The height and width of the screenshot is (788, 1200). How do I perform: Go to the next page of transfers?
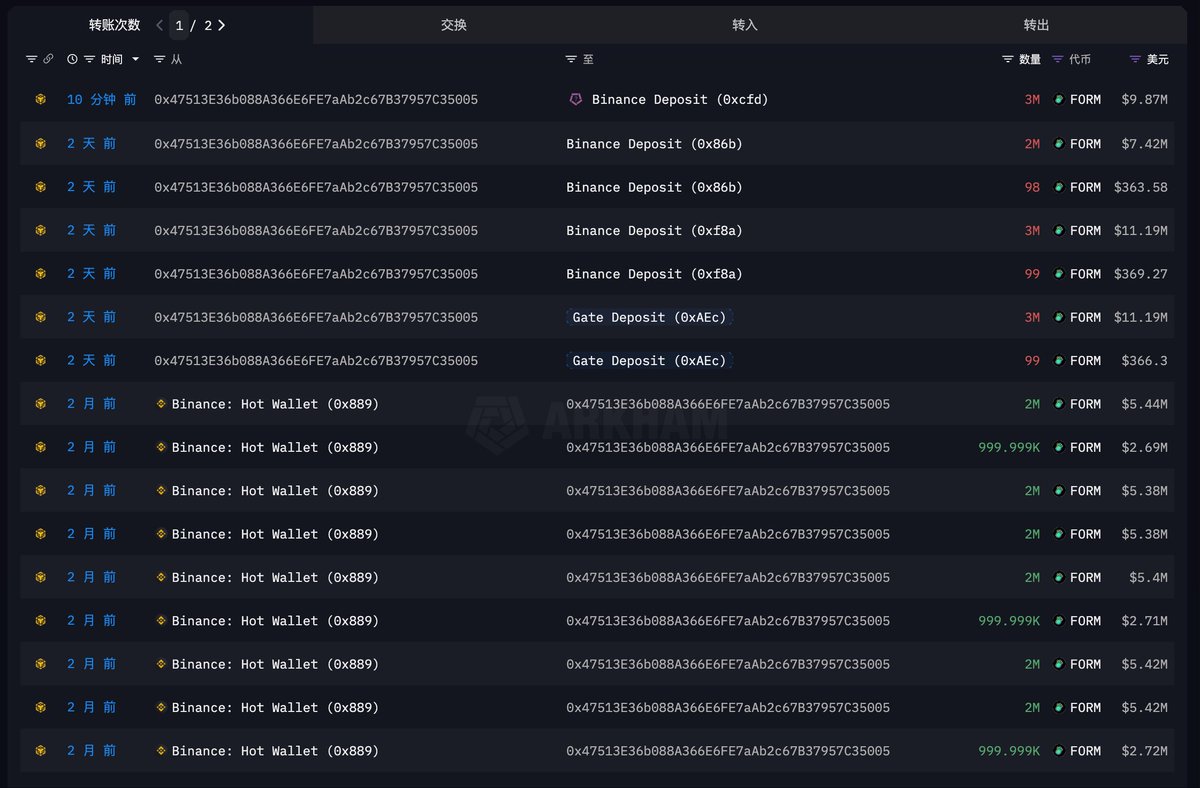221,25
